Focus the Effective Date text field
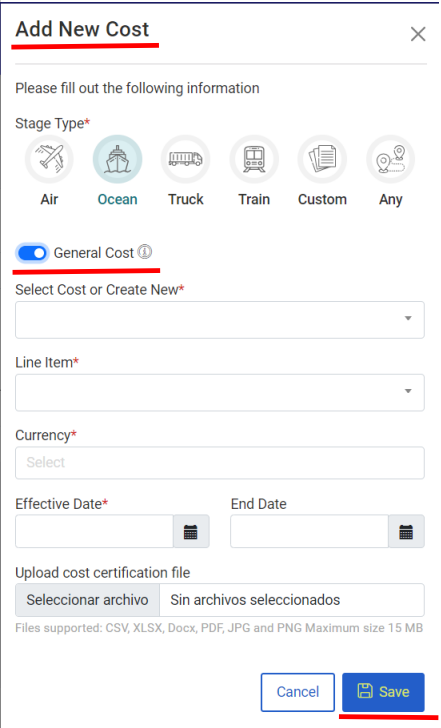 tap(94, 531)
